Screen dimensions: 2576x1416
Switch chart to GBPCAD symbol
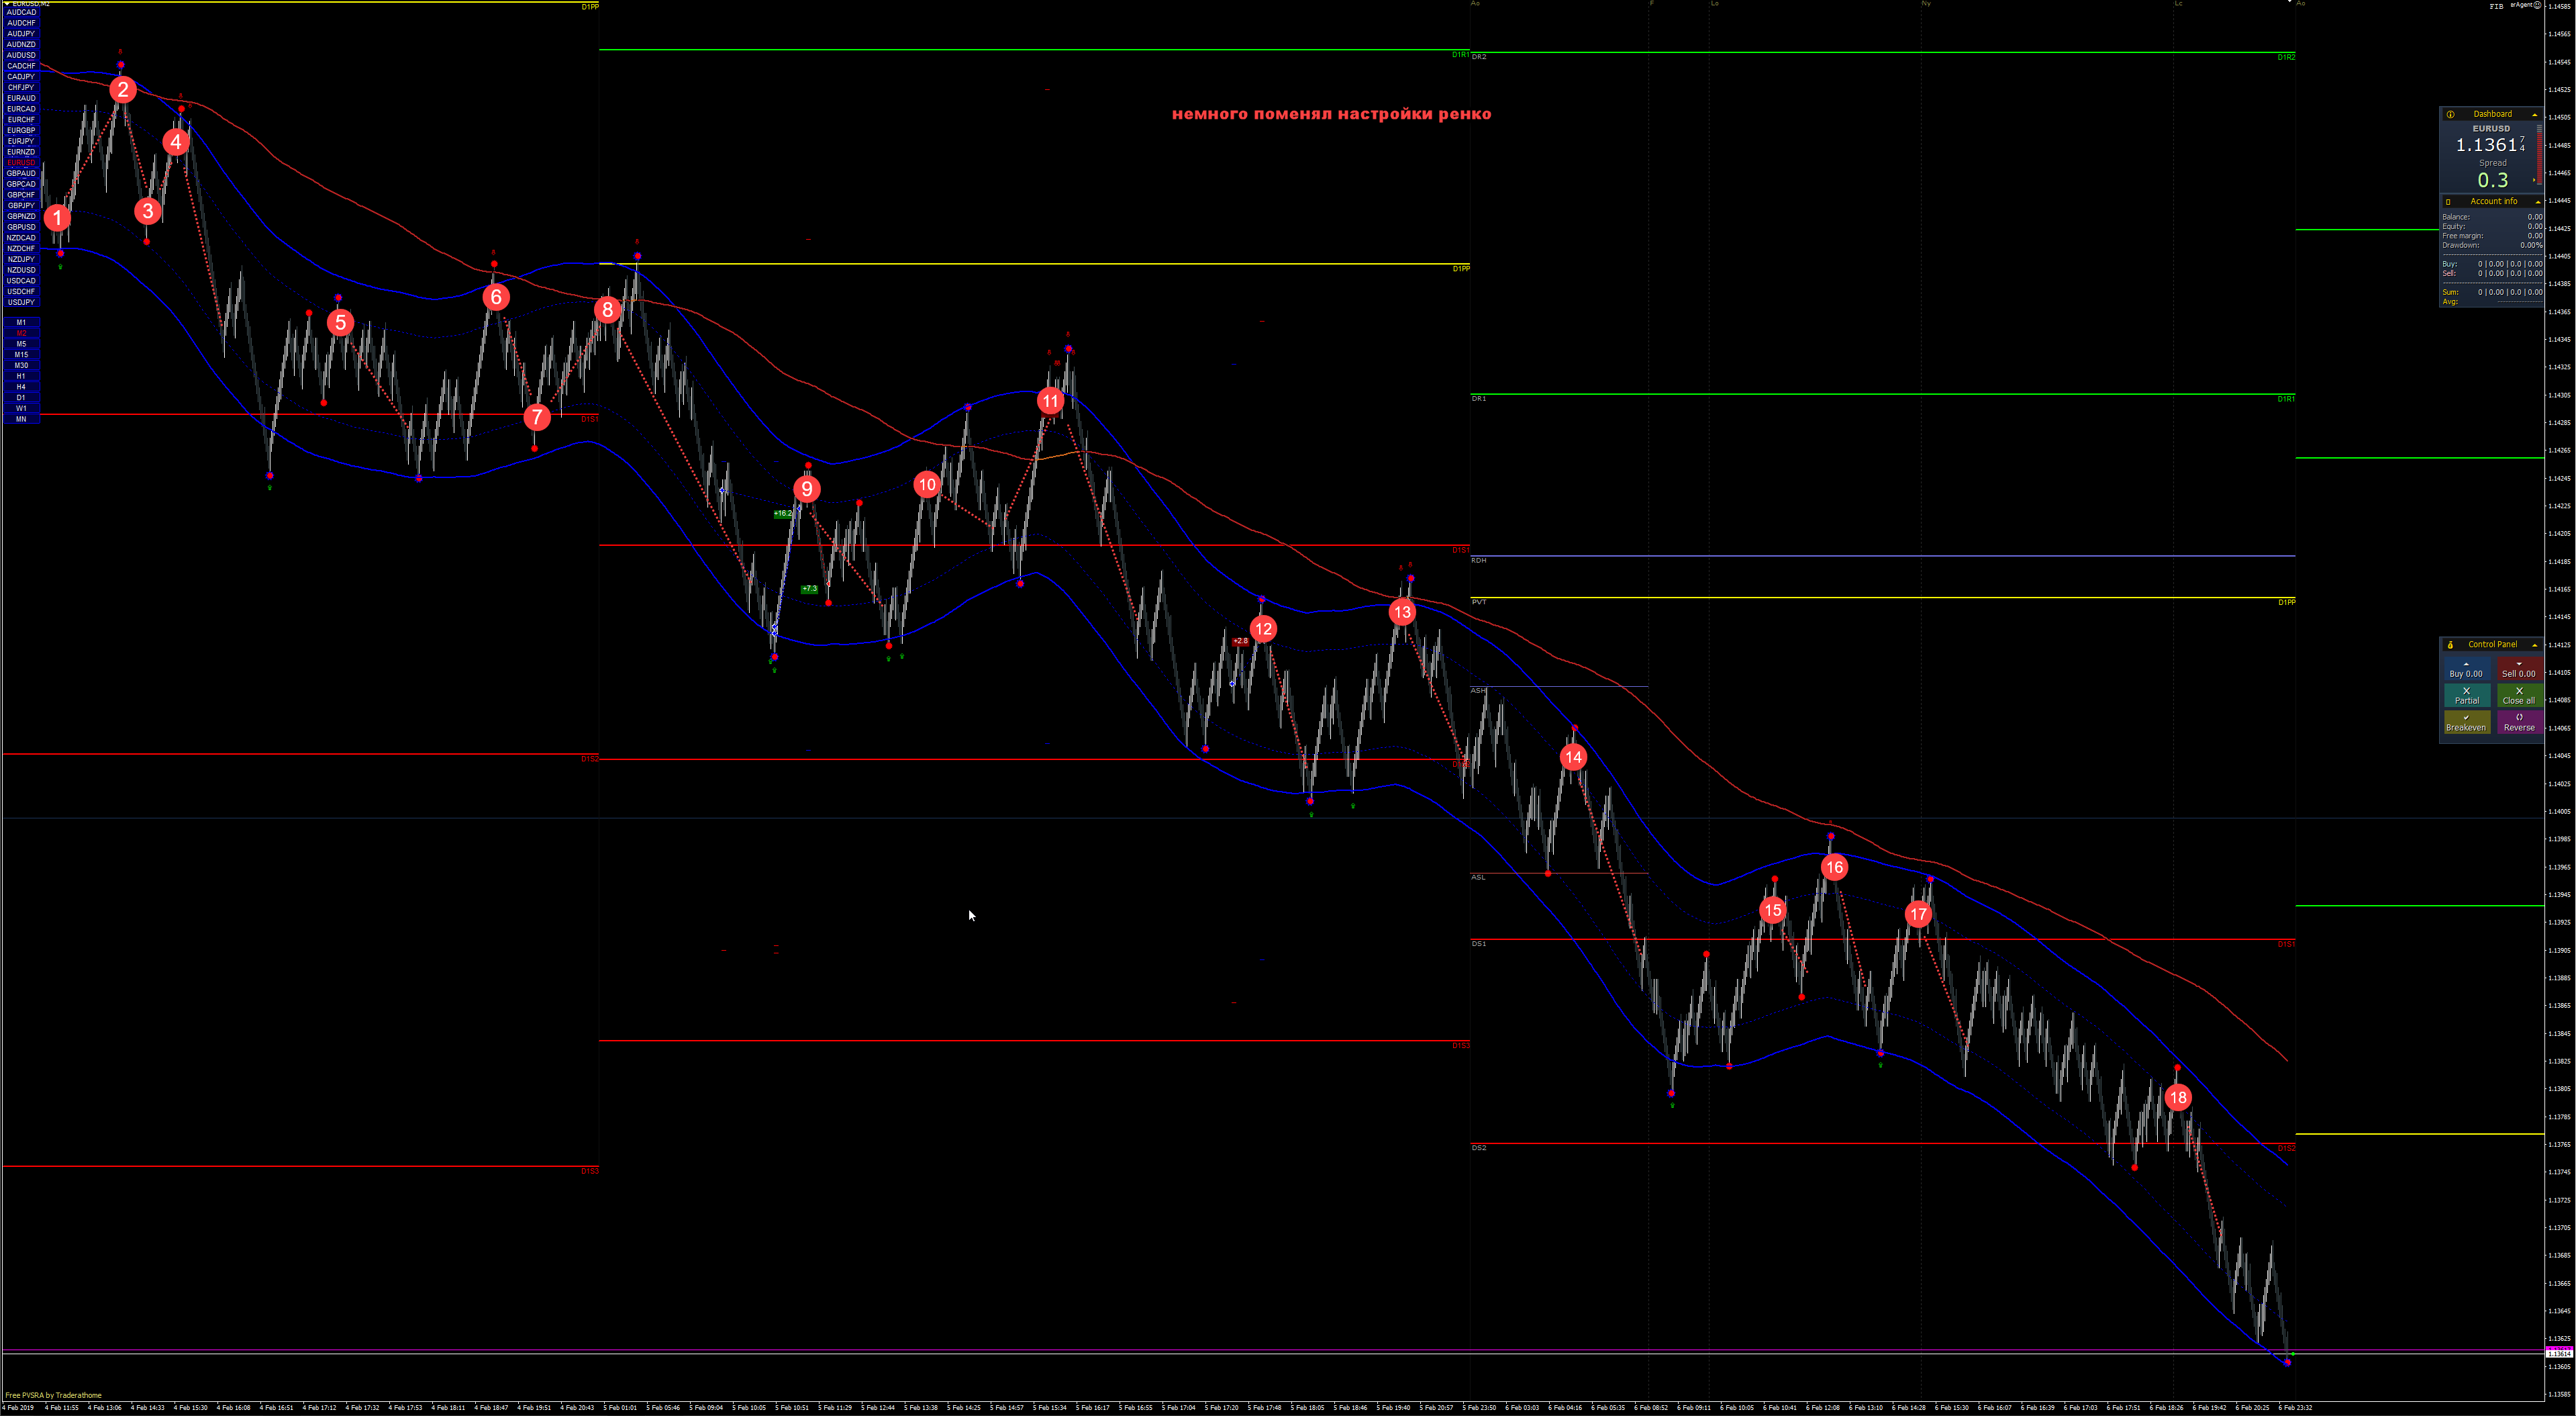pyautogui.click(x=21, y=184)
